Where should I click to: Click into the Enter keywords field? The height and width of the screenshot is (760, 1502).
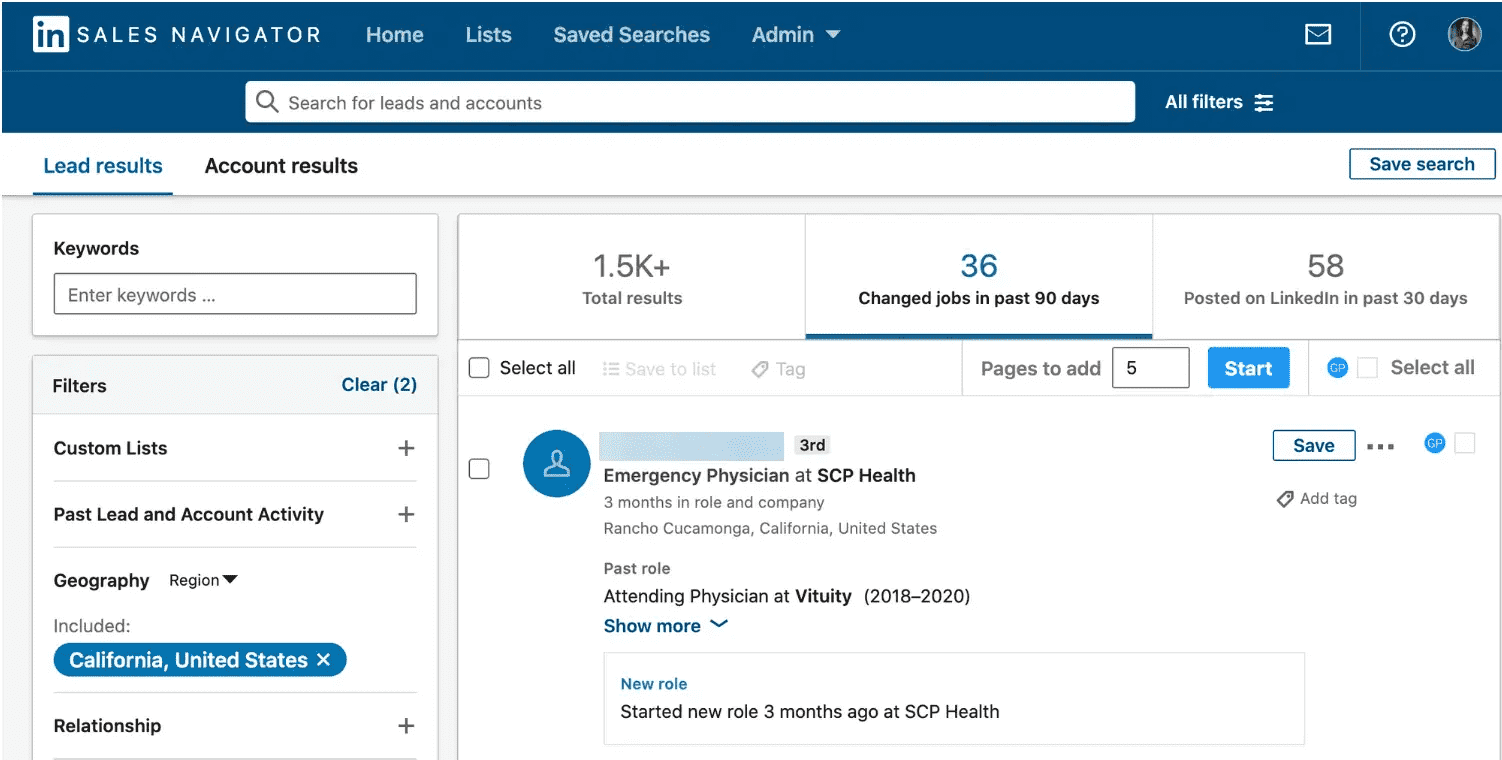pos(235,295)
